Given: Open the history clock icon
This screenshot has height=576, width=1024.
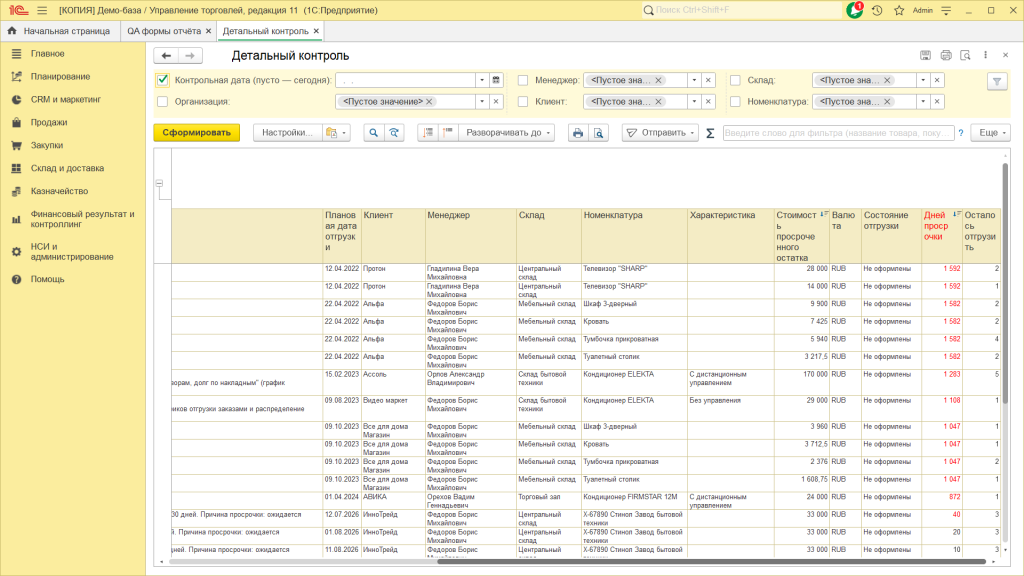Looking at the screenshot, I should [x=877, y=10].
